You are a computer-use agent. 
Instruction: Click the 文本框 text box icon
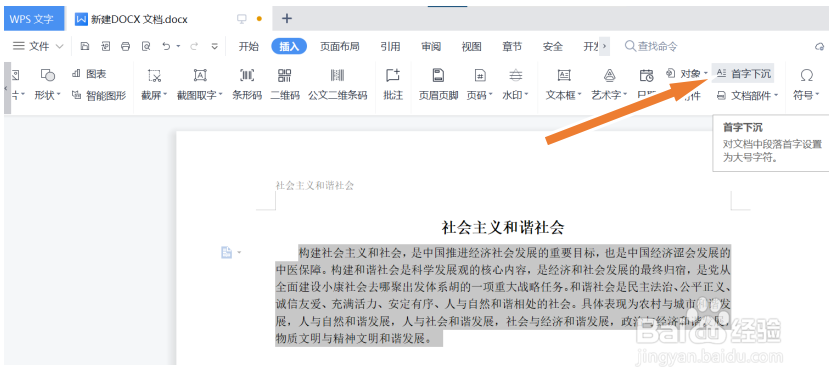pyautogui.click(x=564, y=76)
